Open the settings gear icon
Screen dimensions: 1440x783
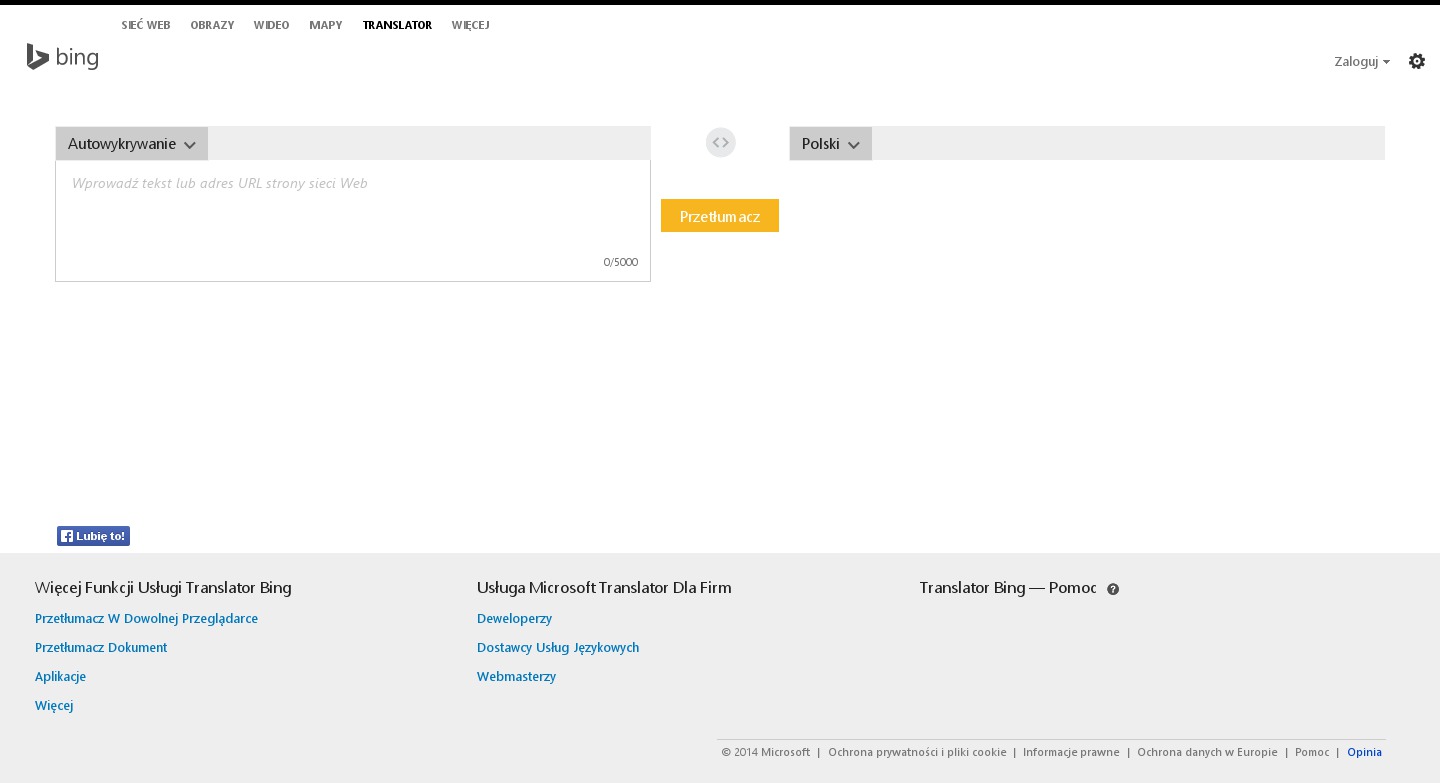[1416, 61]
